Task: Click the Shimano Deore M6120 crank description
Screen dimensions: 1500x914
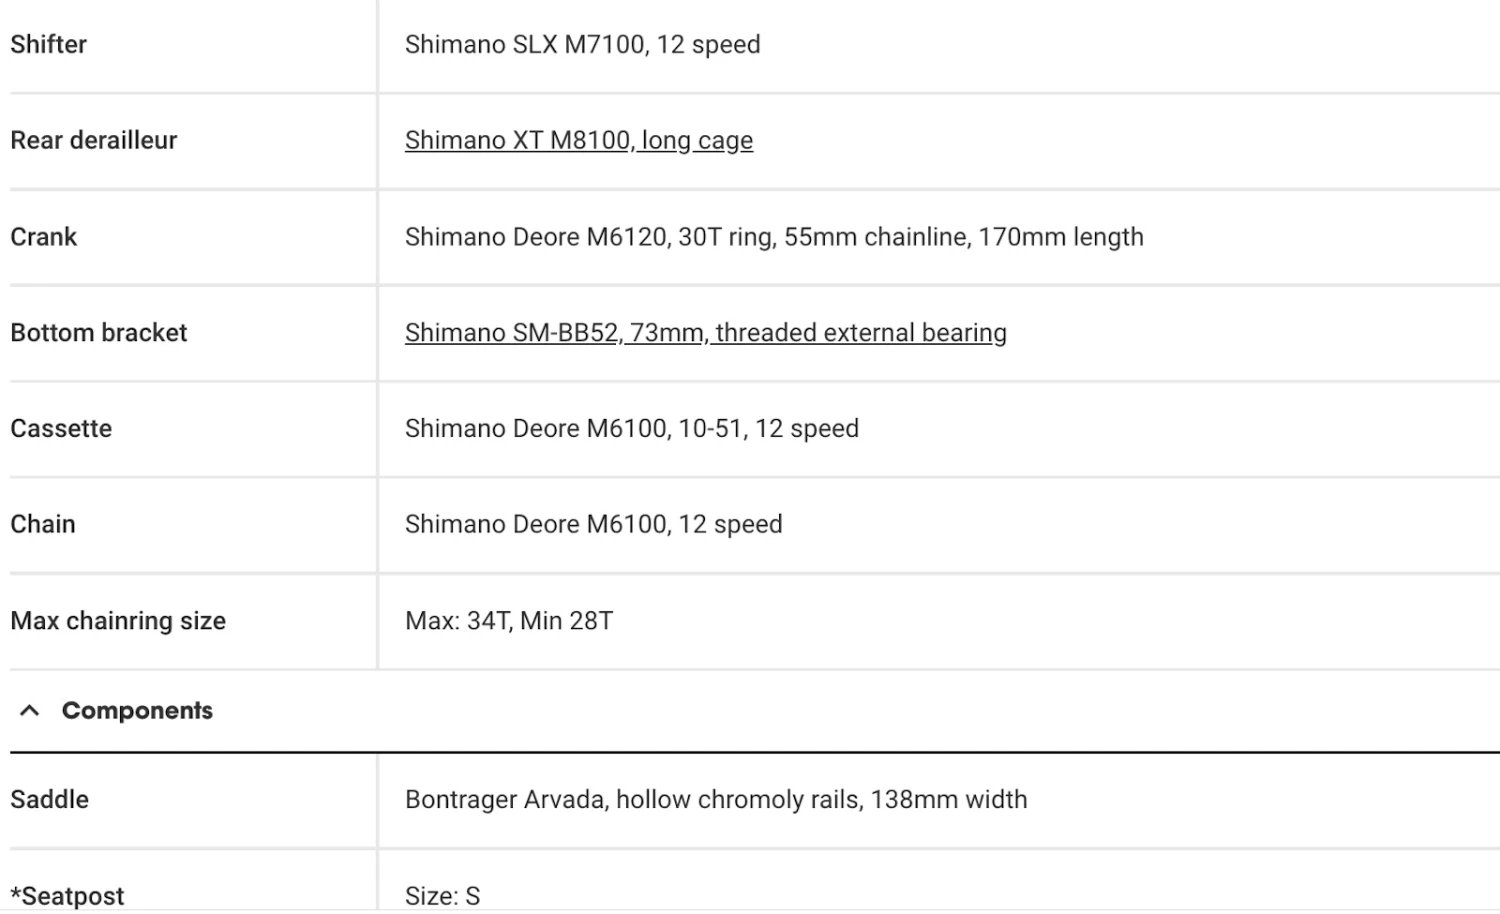Action: tap(773, 237)
